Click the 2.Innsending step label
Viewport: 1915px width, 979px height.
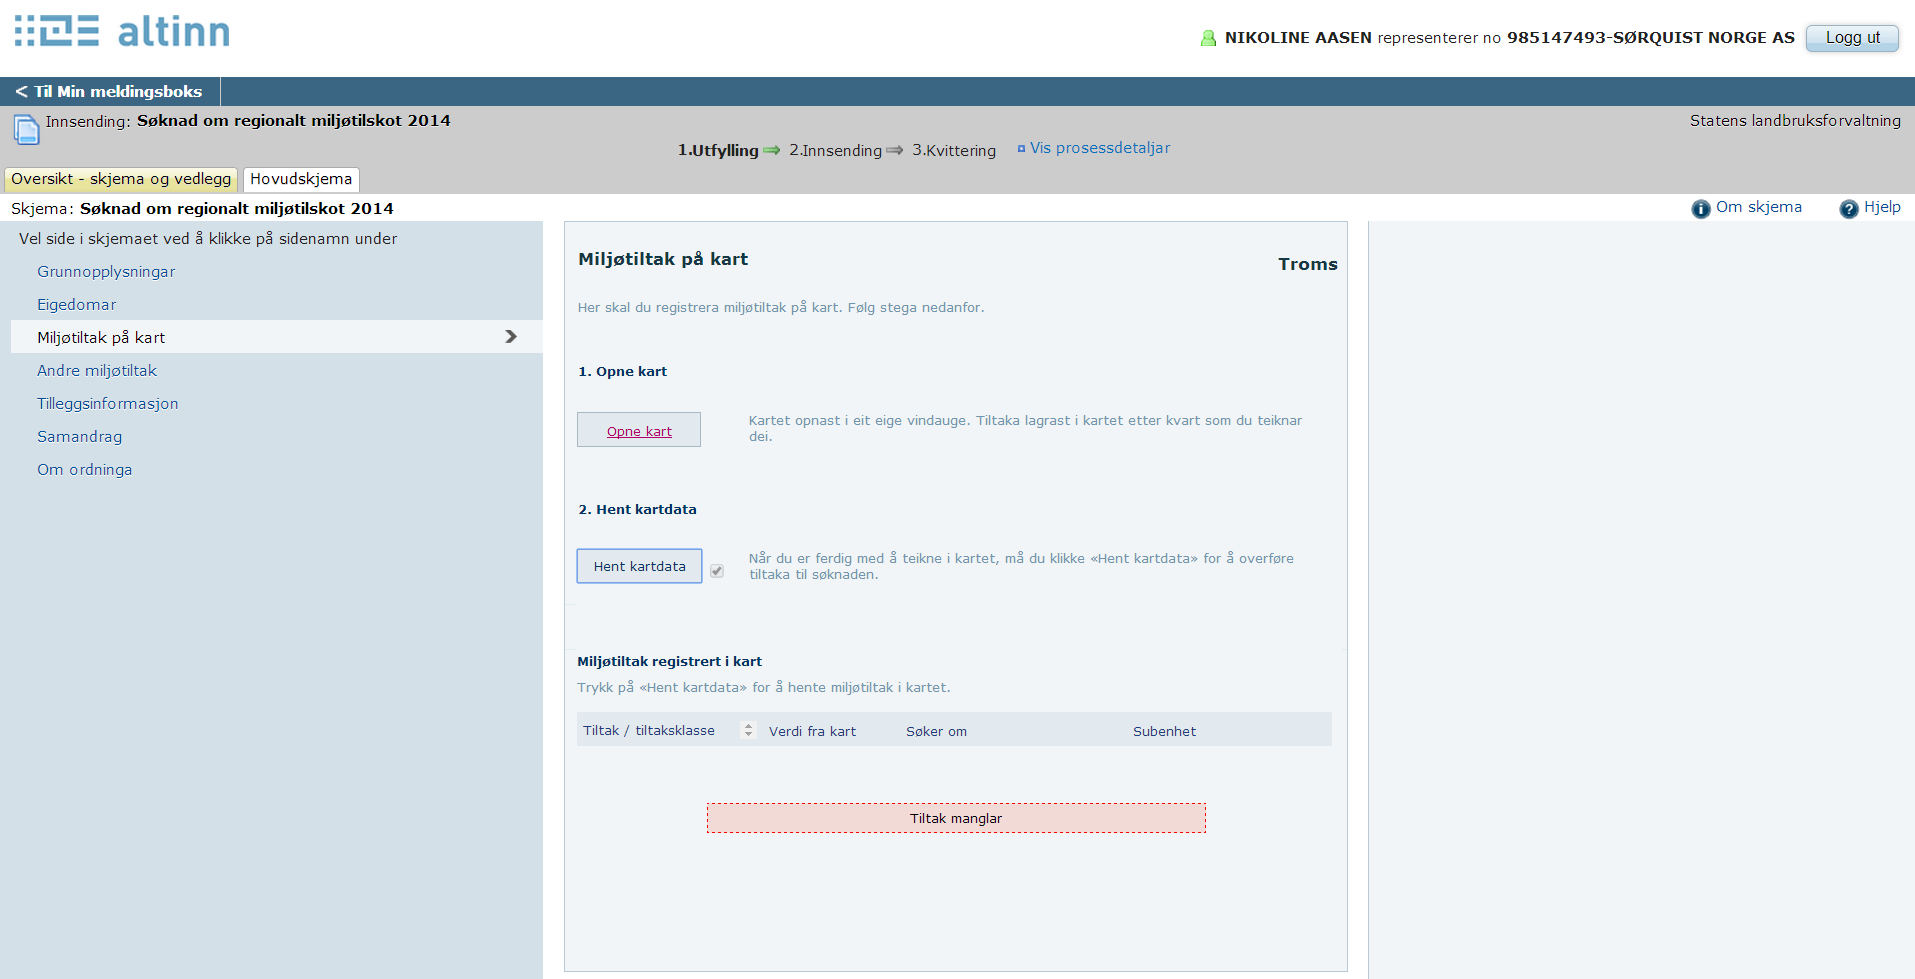tap(835, 150)
